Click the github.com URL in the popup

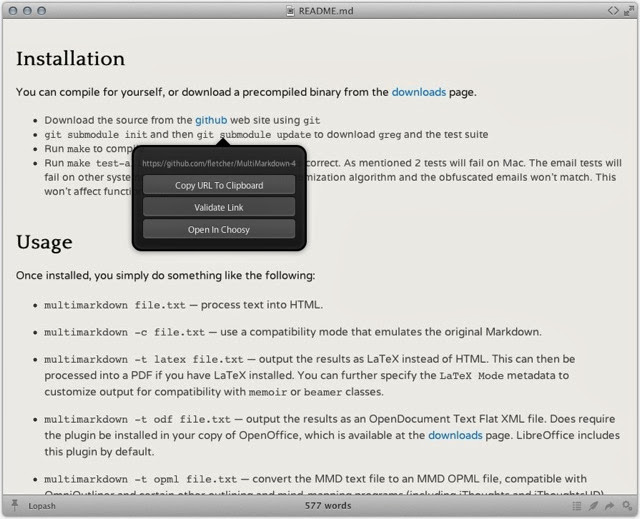click(219, 164)
